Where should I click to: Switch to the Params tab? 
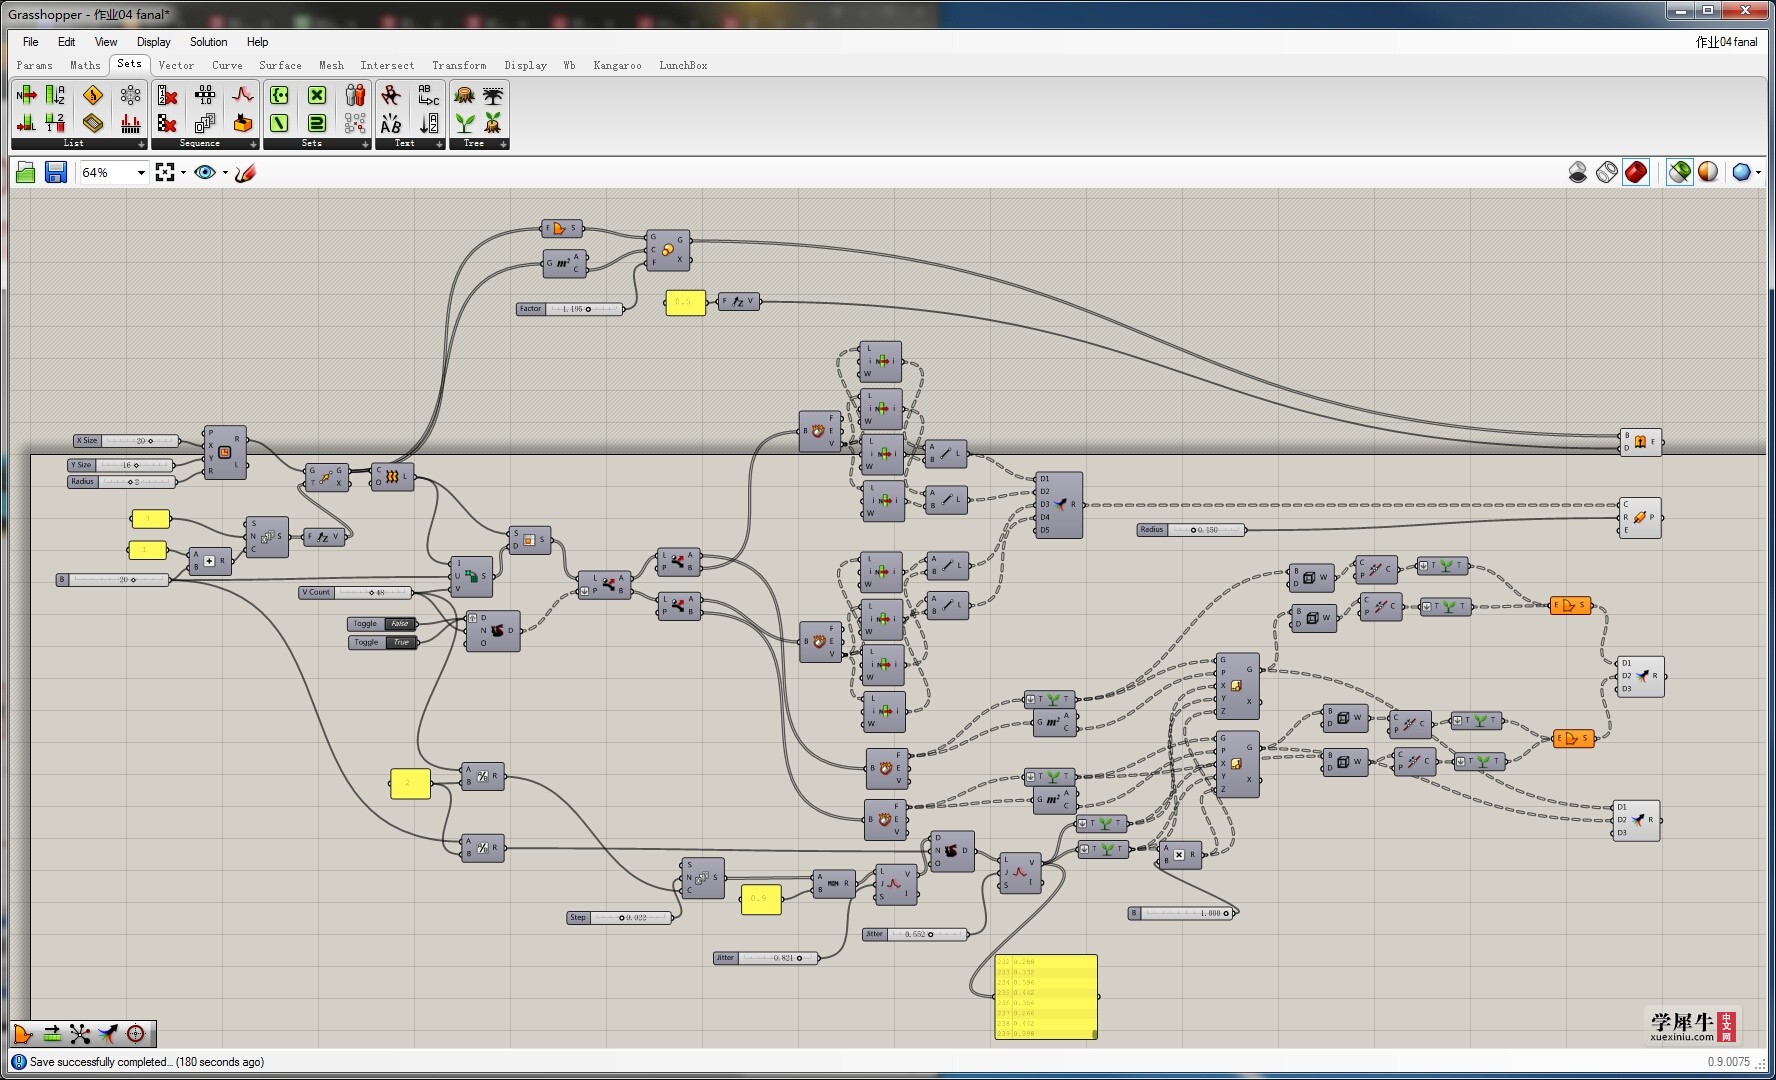tap(35, 65)
